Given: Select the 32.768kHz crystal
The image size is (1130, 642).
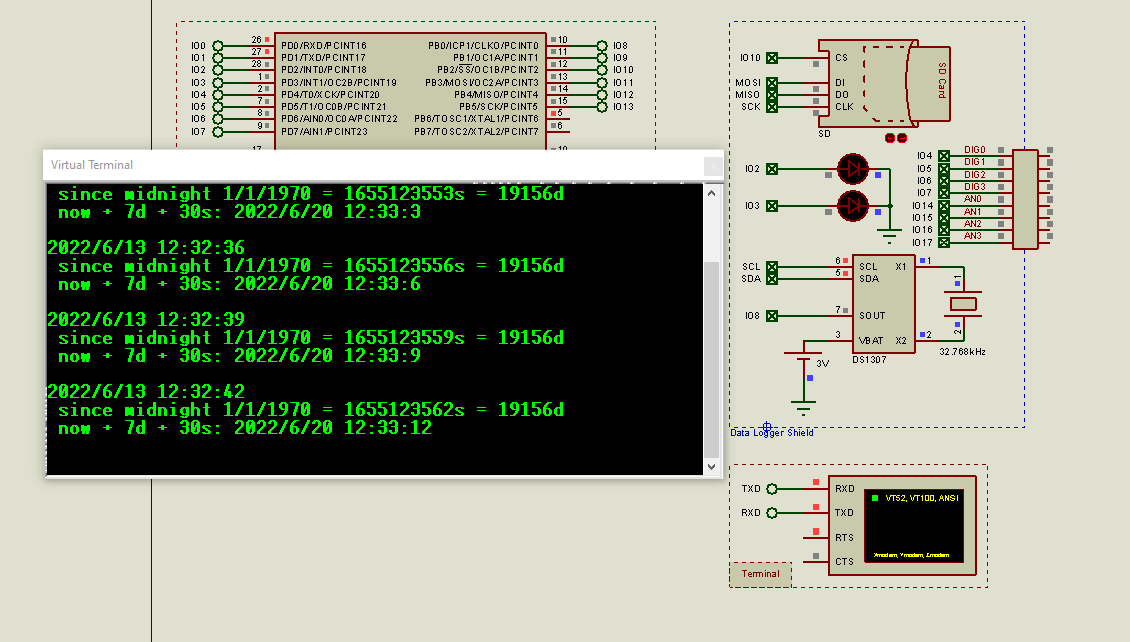Looking at the screenshot, I should click(964, 303).
